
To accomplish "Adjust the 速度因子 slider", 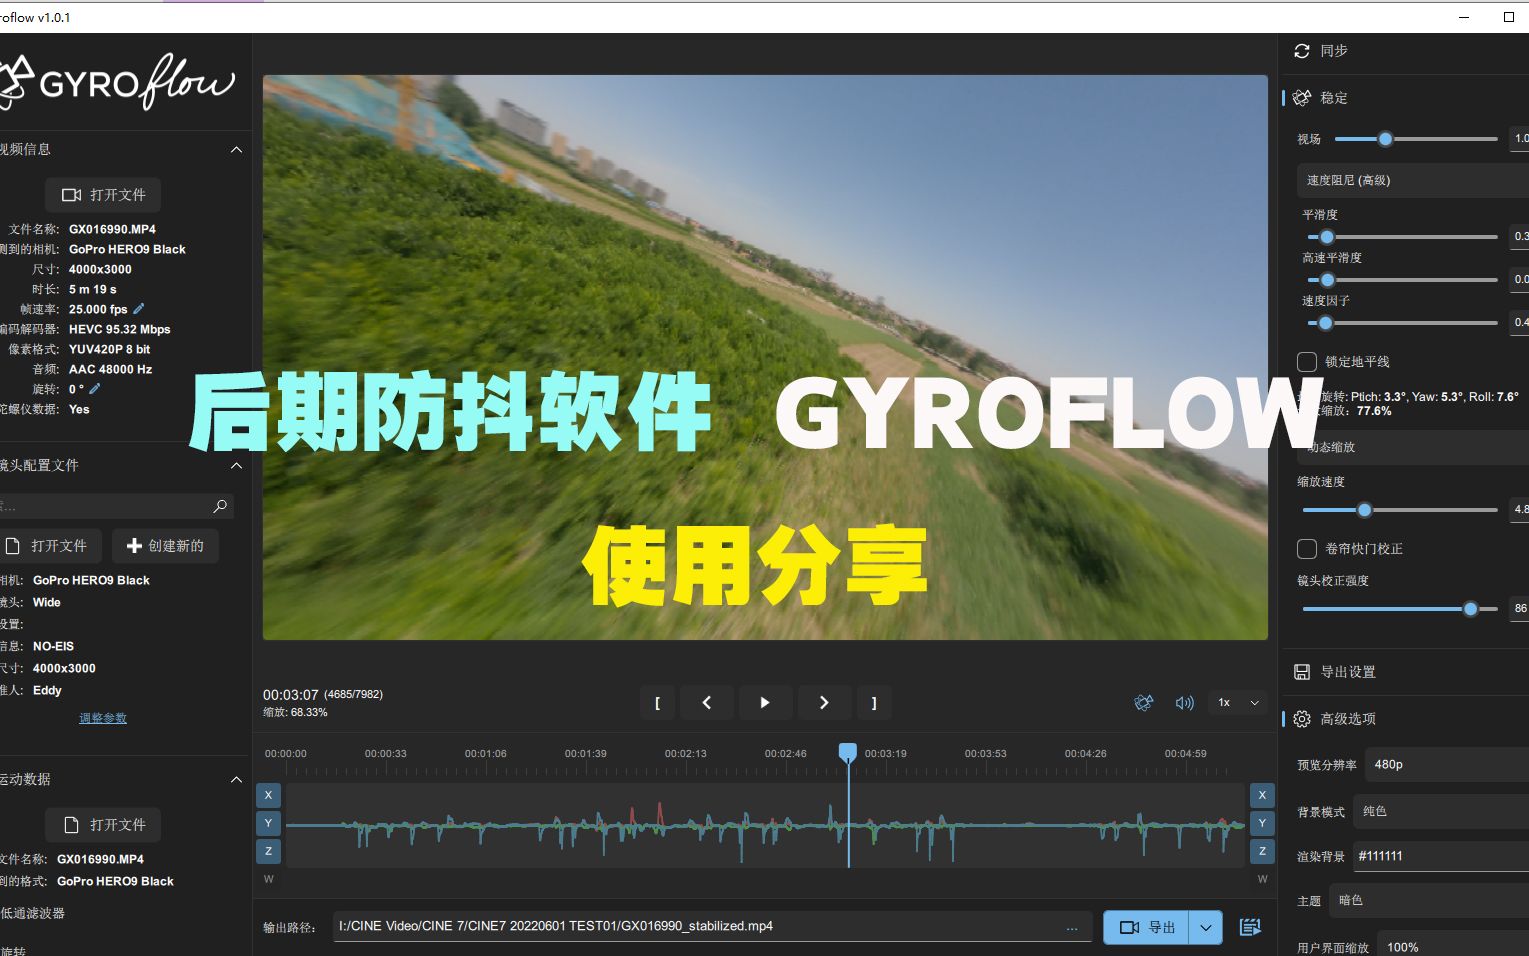I will pyautogui.click(x=1402, y=323).
